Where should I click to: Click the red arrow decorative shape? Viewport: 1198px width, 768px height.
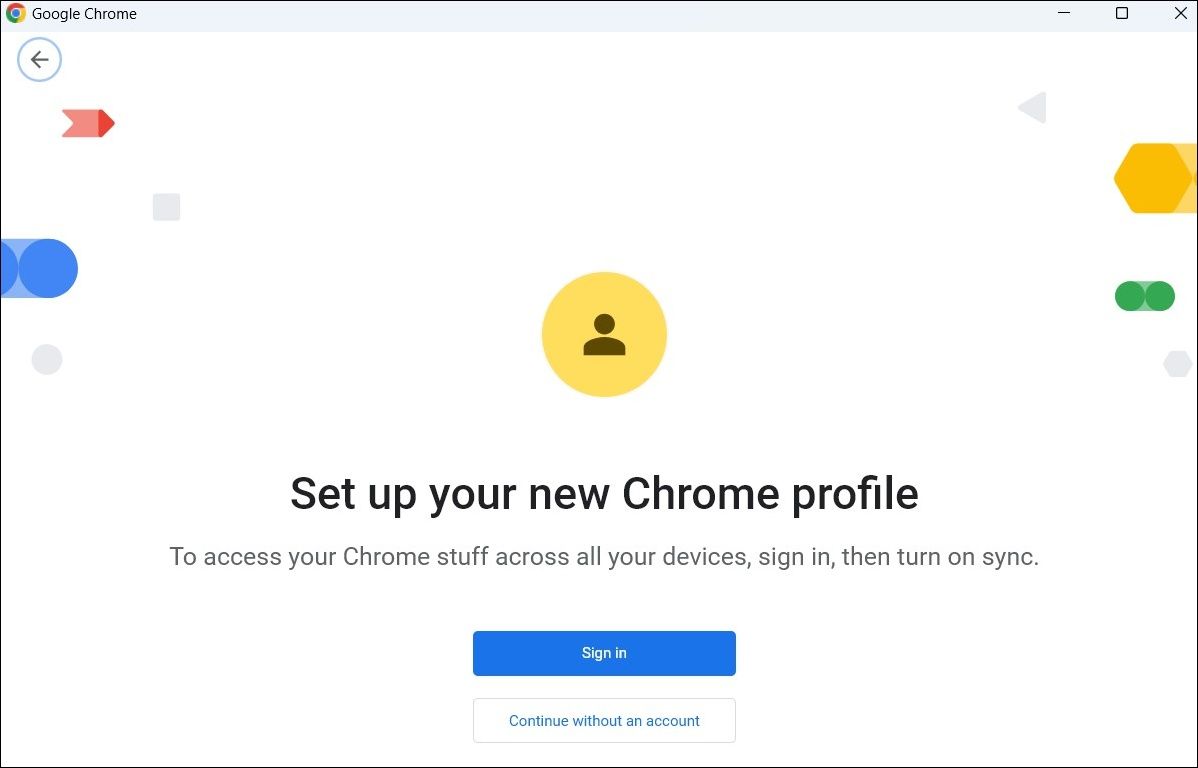(x=88, y=123)
